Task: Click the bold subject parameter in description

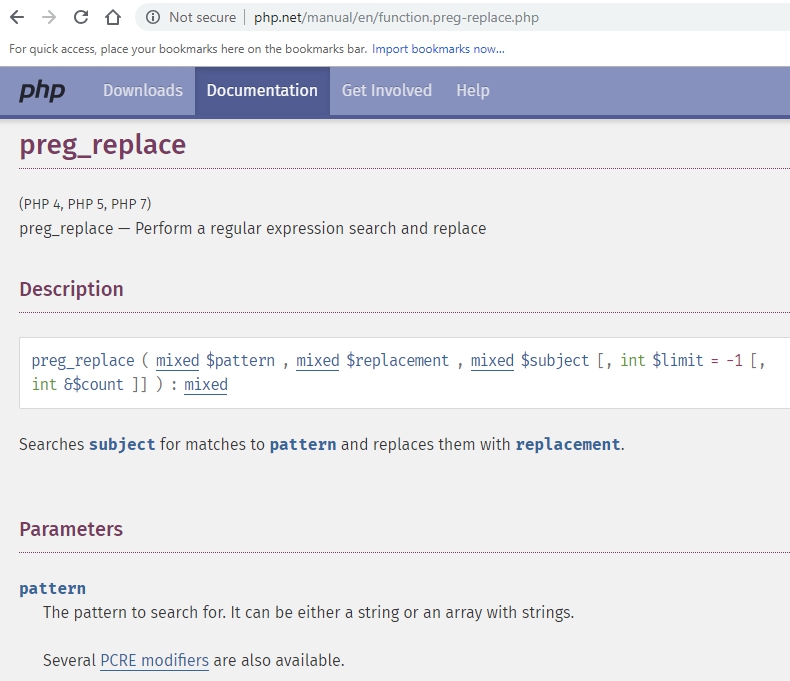Action: pos(122,445)
